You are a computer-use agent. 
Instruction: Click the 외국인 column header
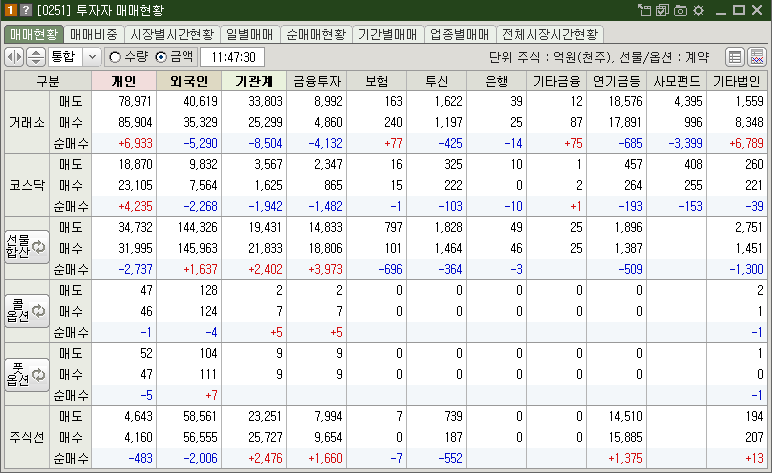coord(189,81)
